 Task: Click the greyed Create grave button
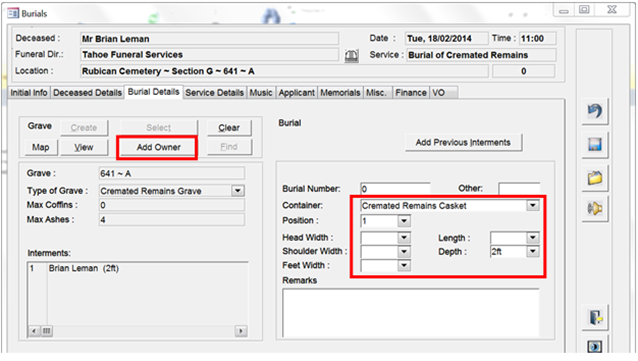[84, 128]
